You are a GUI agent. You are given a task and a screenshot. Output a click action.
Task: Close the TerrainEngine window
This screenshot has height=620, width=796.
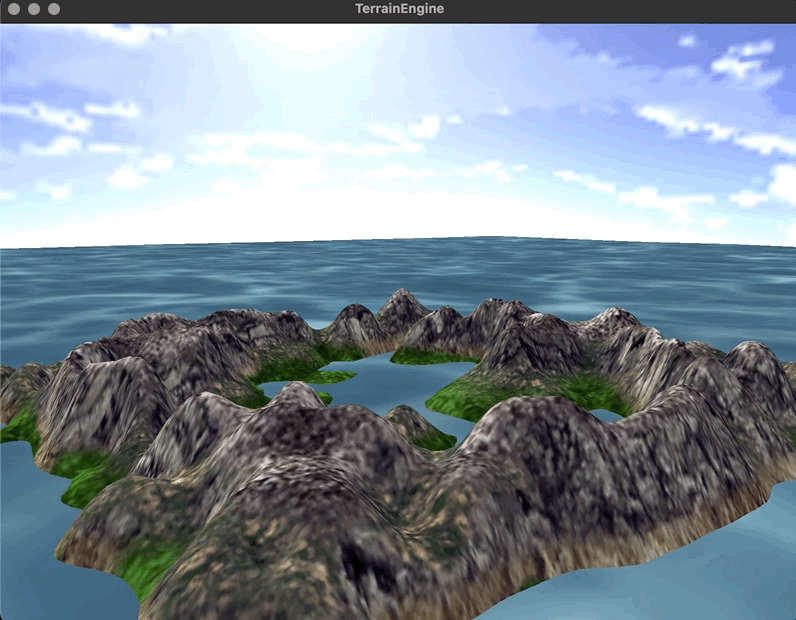click(x=14, y=9)
